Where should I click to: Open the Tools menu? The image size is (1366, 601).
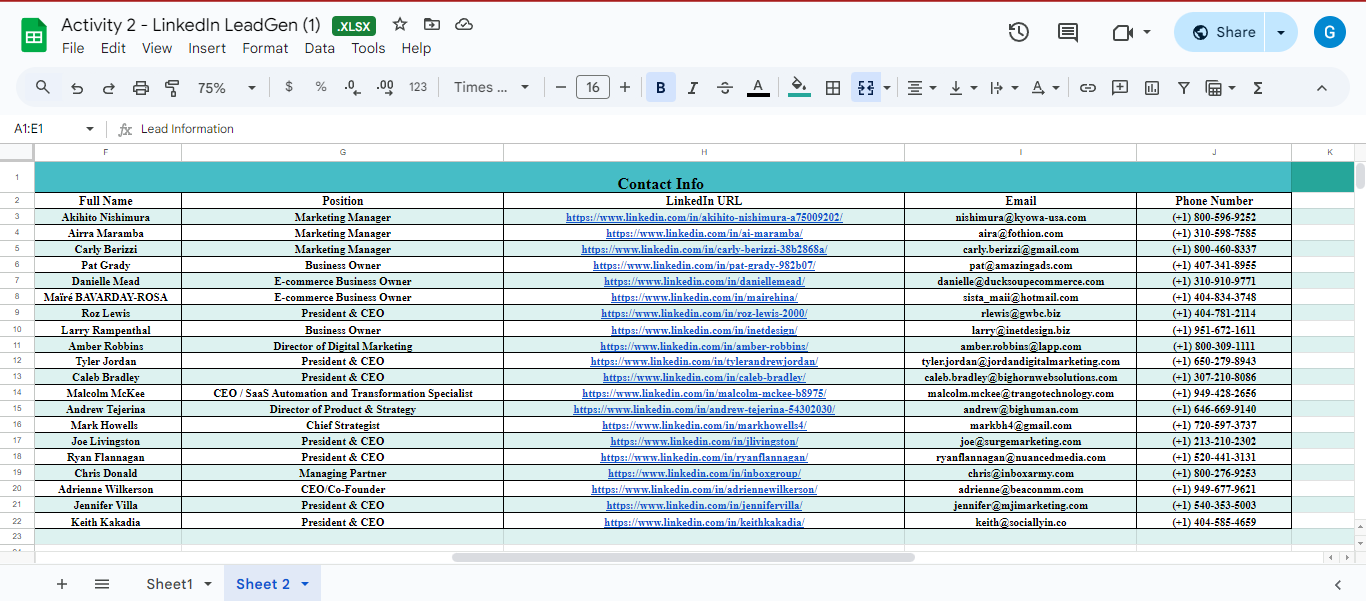click(368, 48)
